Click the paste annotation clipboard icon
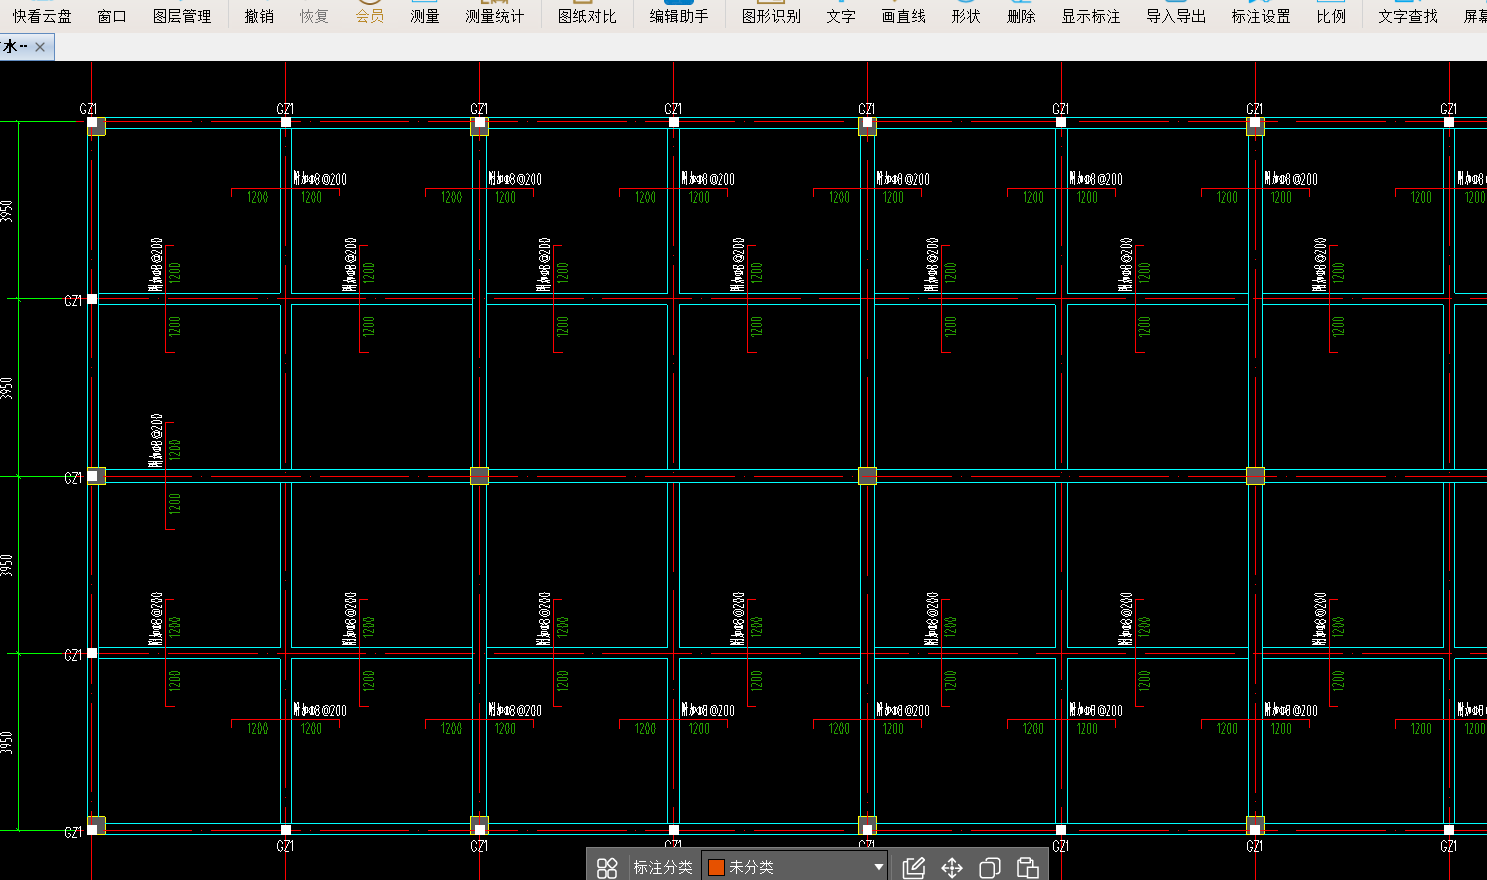 [x=1028, y=867]
